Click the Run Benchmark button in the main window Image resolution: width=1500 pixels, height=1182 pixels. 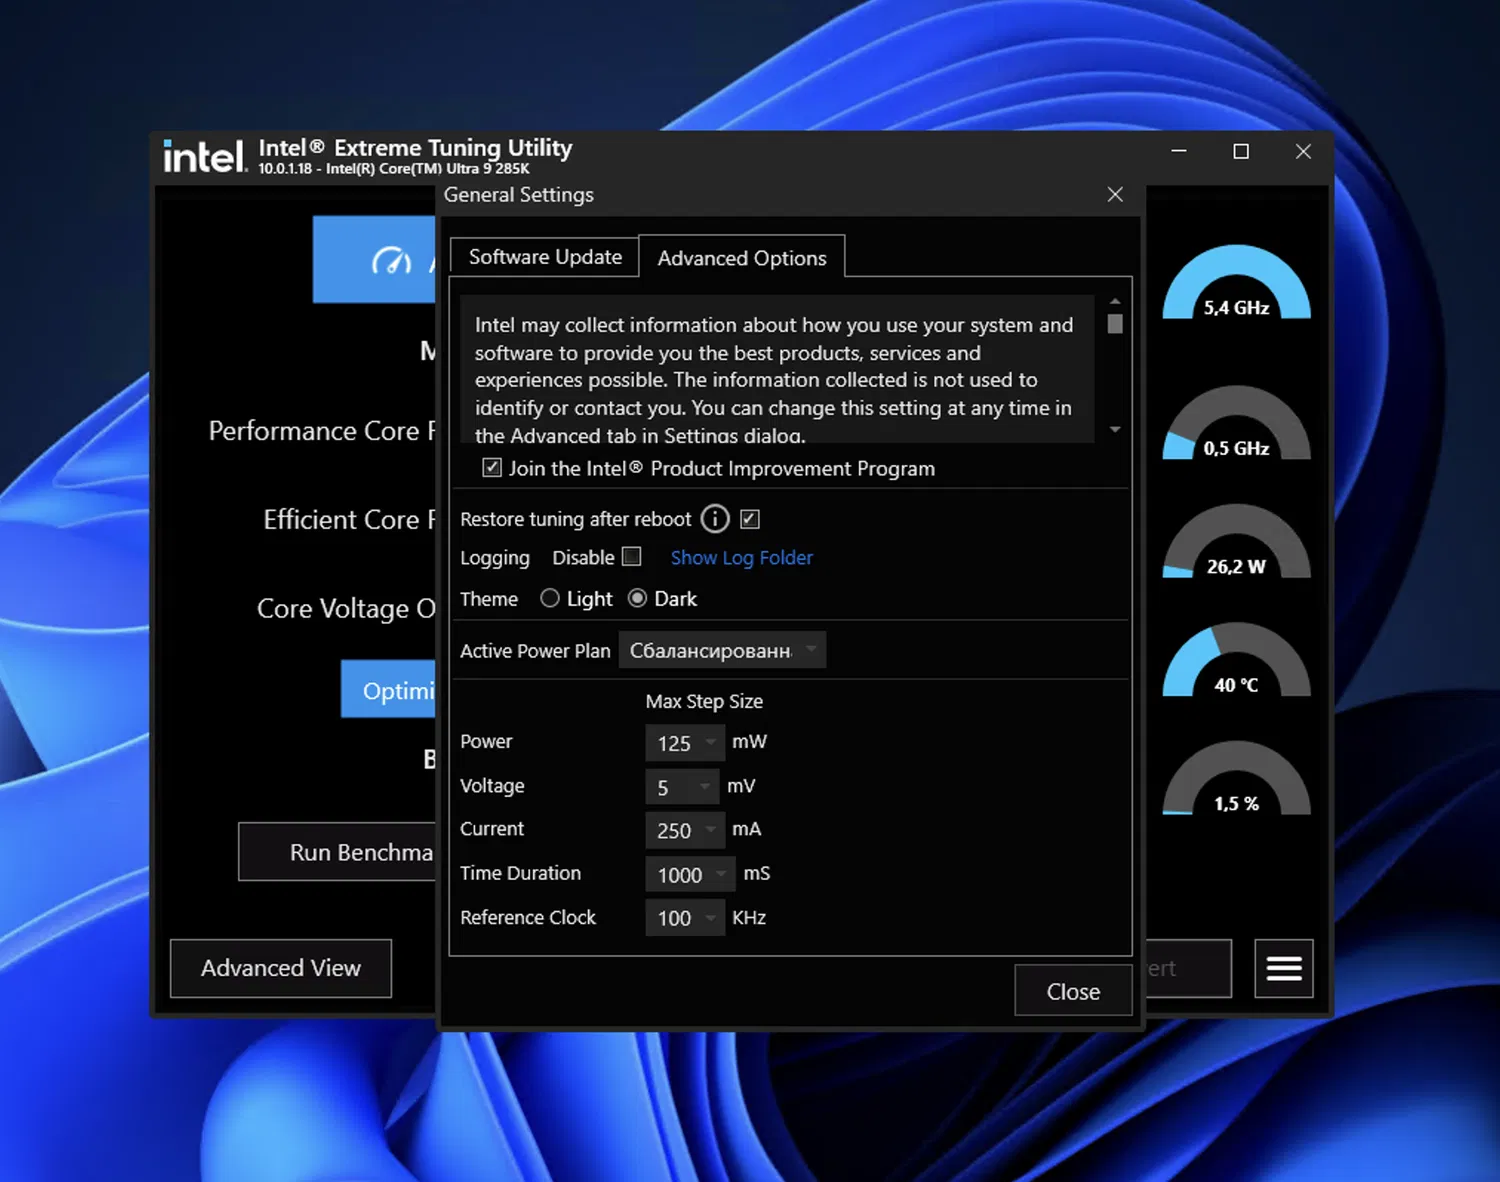click(x=338, y=852)
